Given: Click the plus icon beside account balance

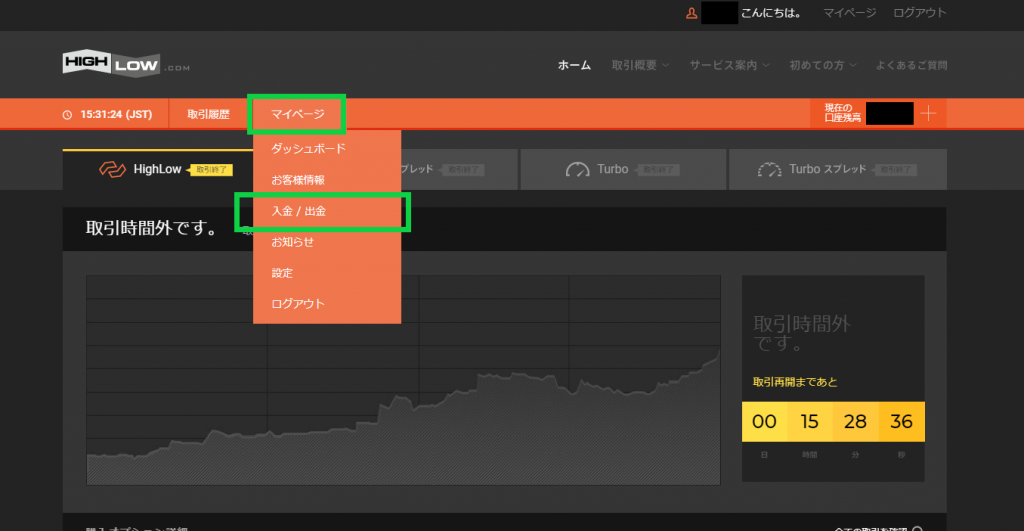Looking at the screenshot, I should pyautogui.click(x=928, y=114).
